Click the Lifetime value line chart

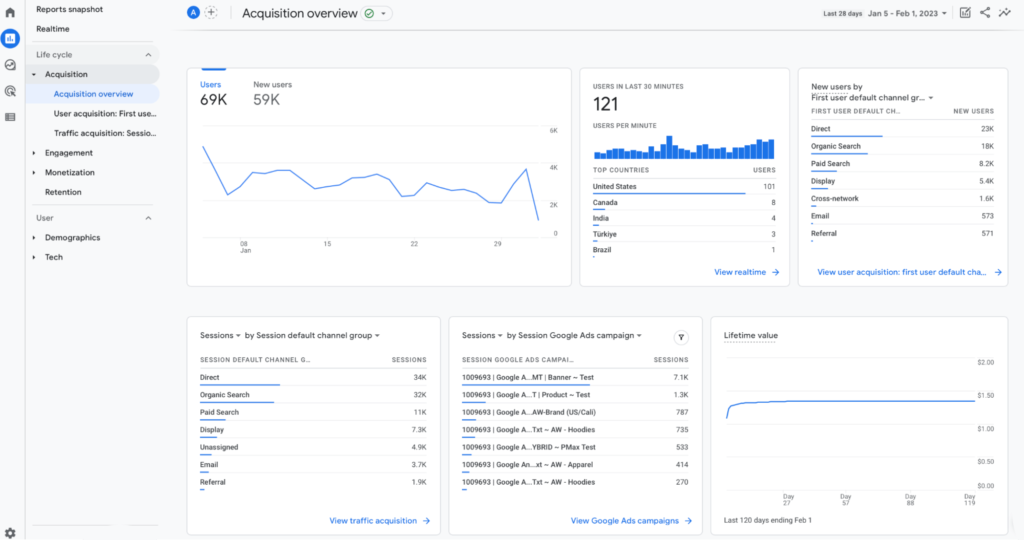point(850,423)
